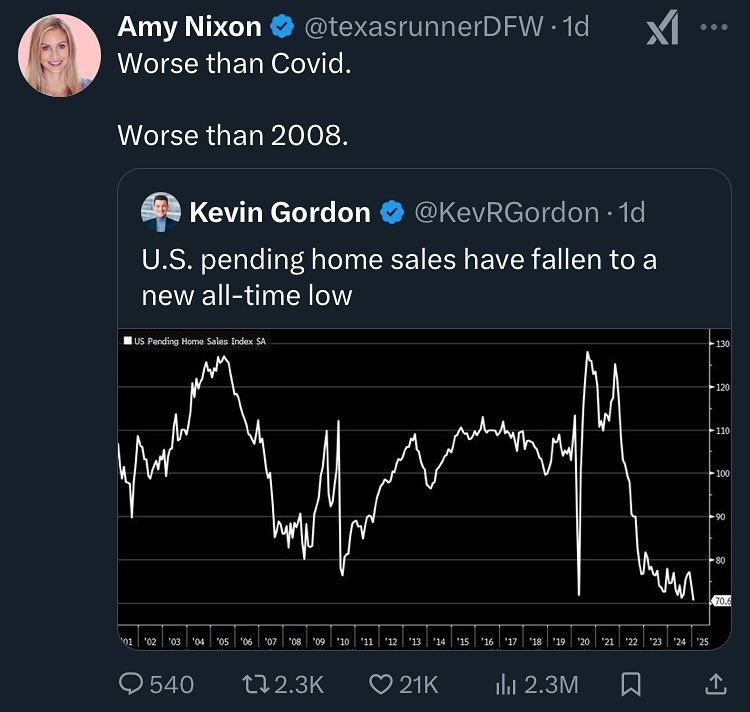Open Kevin Gordon's small avatar
The height and width of the screenshot is (712, 750).
[161, 212]
